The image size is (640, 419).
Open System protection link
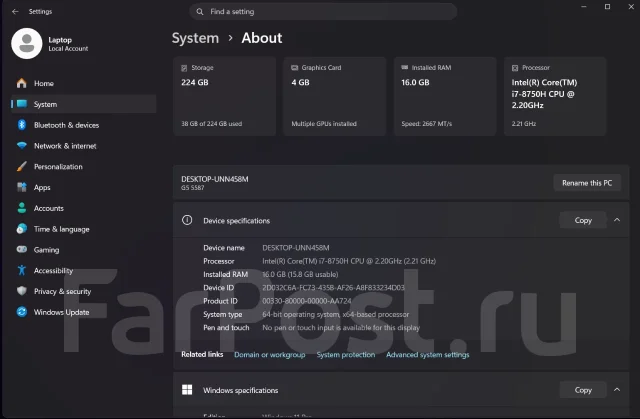coord(346,355)
